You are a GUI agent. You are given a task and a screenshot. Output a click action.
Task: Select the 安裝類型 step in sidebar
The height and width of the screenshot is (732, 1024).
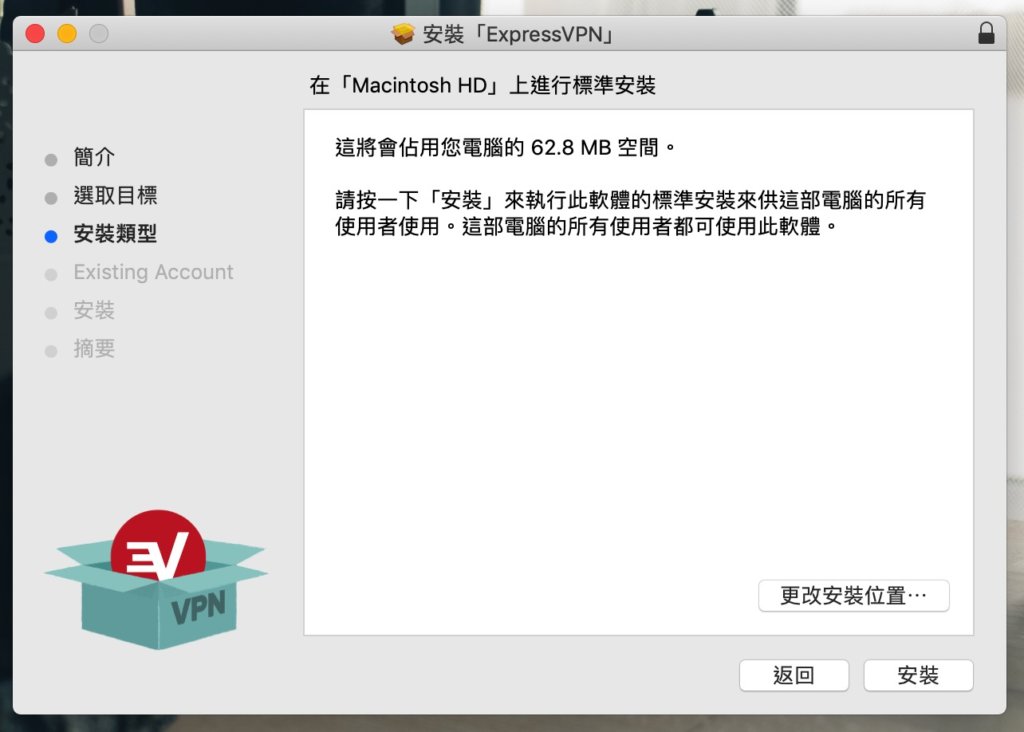116,234
